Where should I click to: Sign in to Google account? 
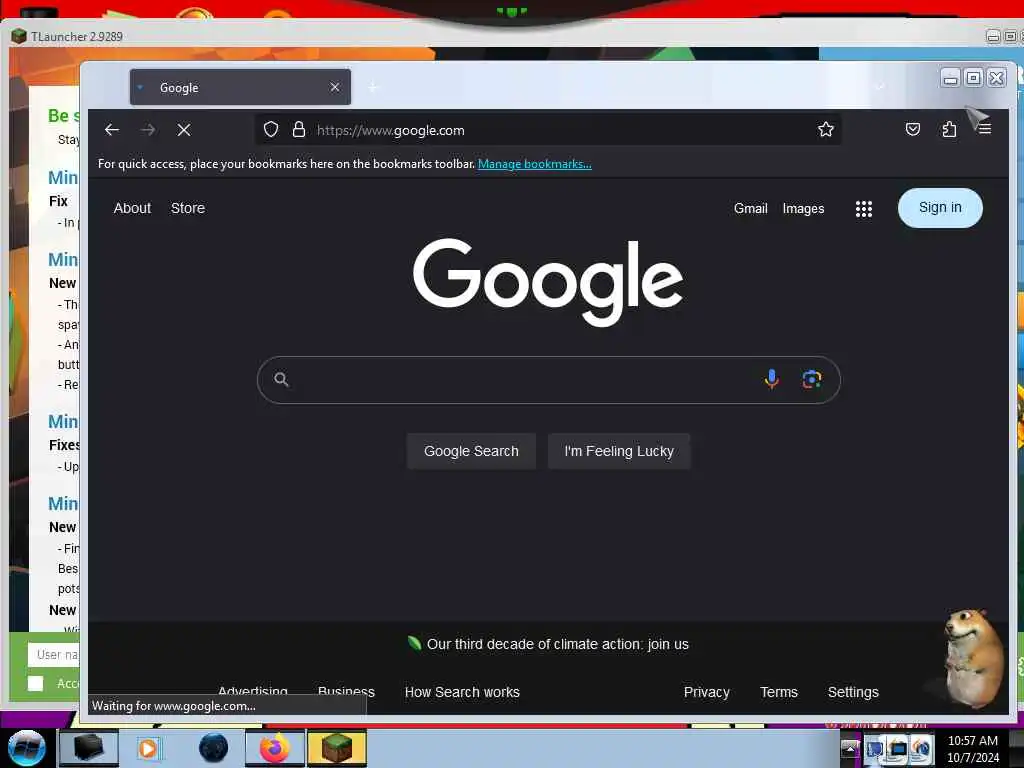940,208
